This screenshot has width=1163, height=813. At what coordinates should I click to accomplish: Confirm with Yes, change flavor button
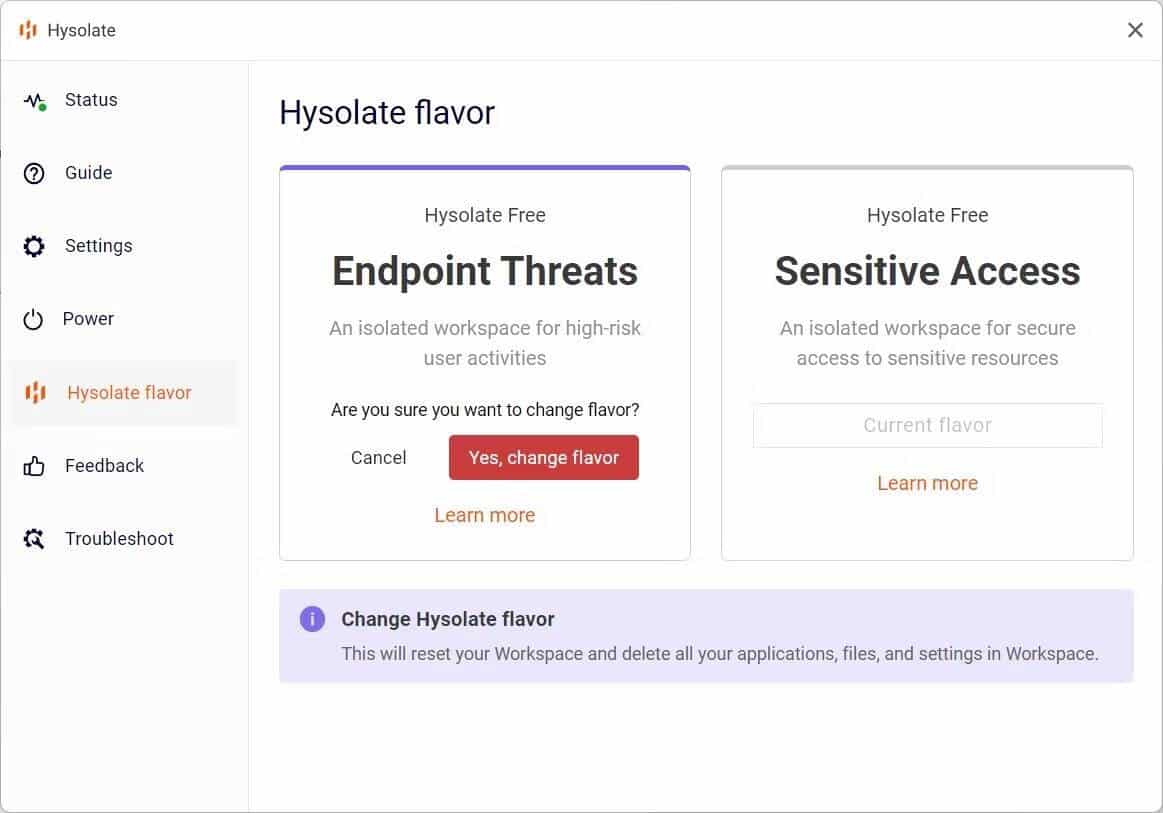point(543,457)
